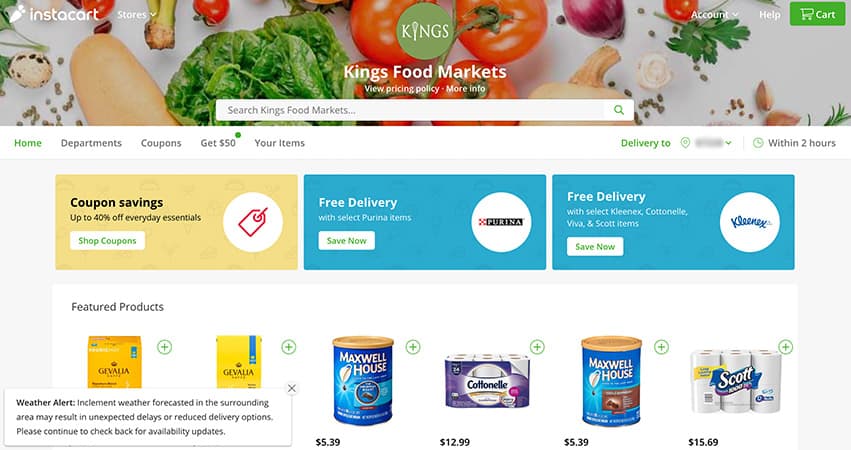
Task: Expand the delivery address chevron
Action: pos(728,143)
